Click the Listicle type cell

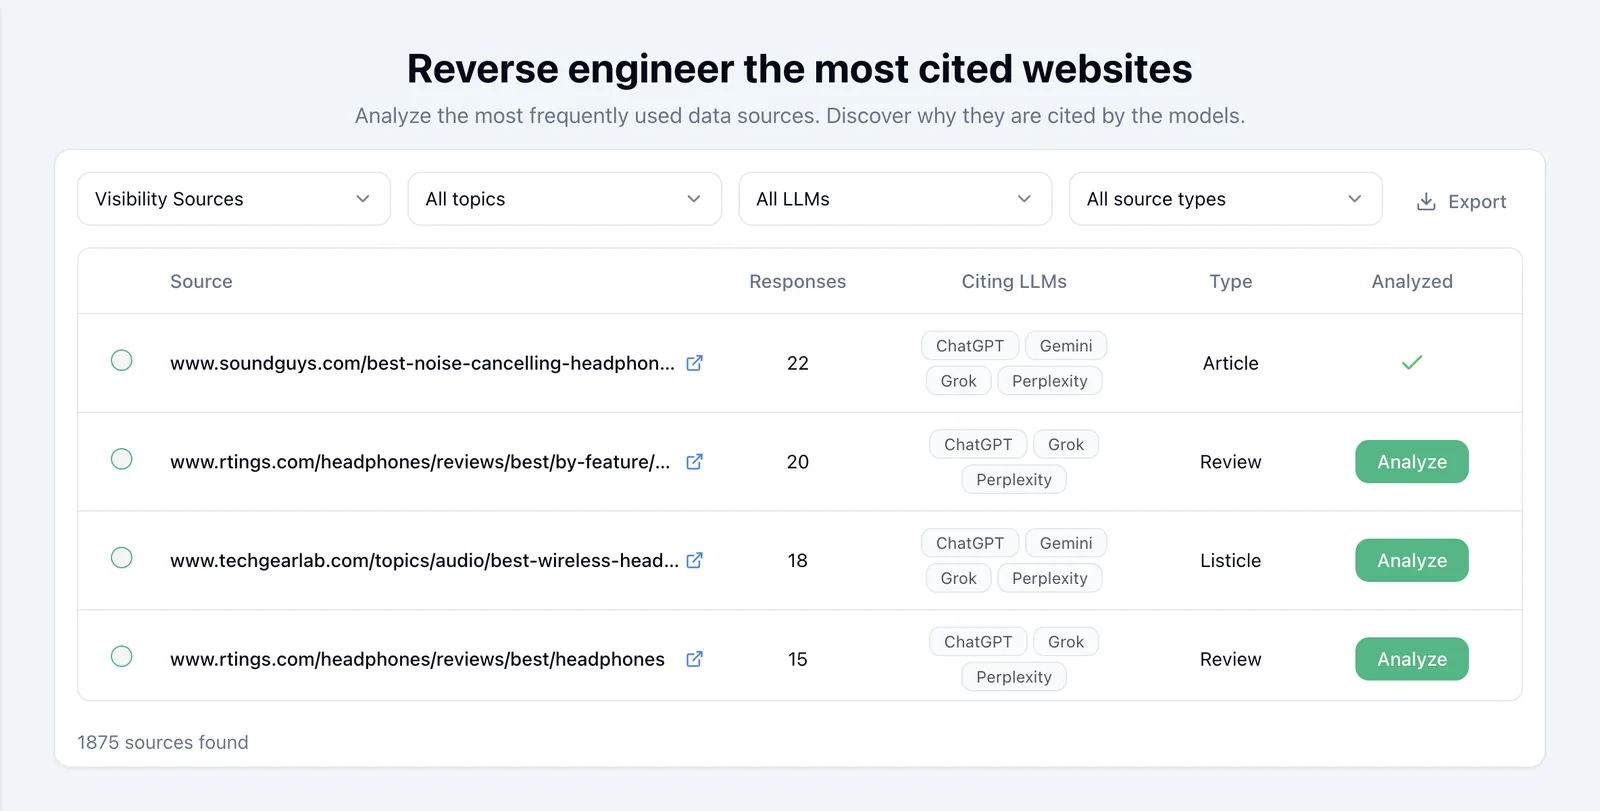(x=1231, y=560)
